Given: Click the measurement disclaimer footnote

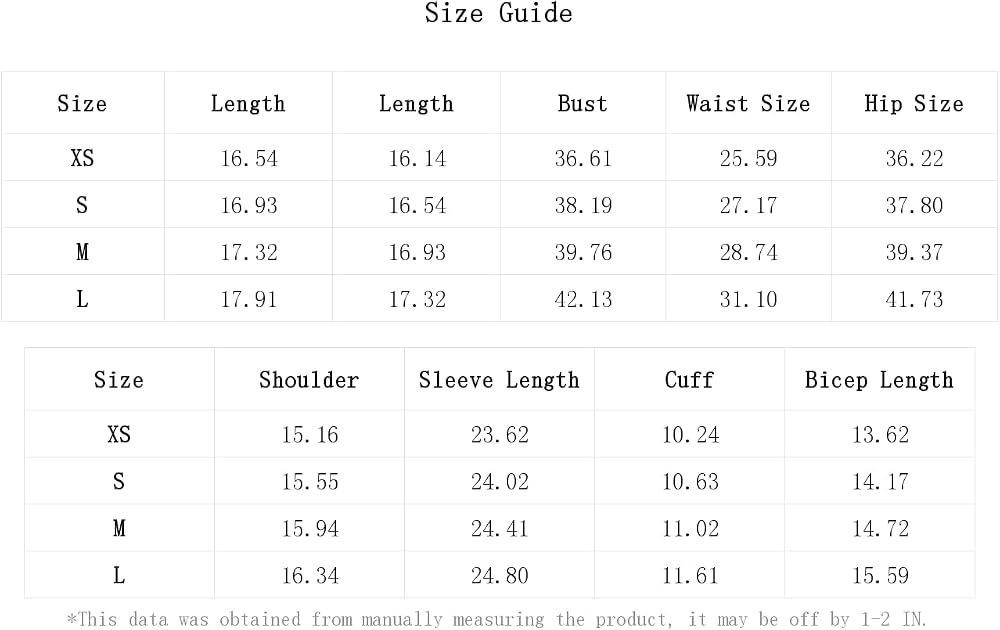Looking at the screenshot, I should coord(497,619).
